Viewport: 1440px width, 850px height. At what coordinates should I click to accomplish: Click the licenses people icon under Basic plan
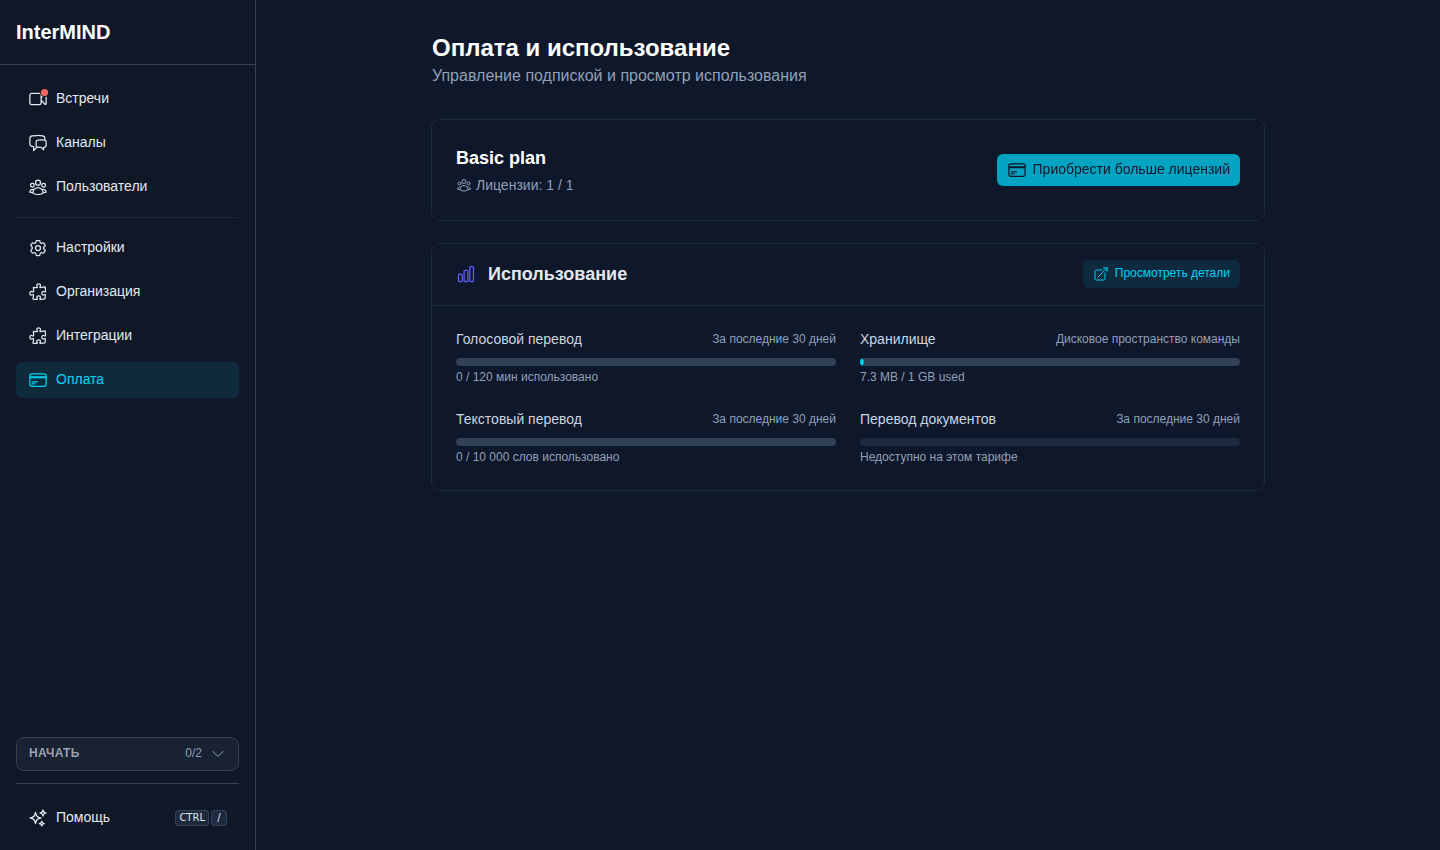click(x=464, y=185)
